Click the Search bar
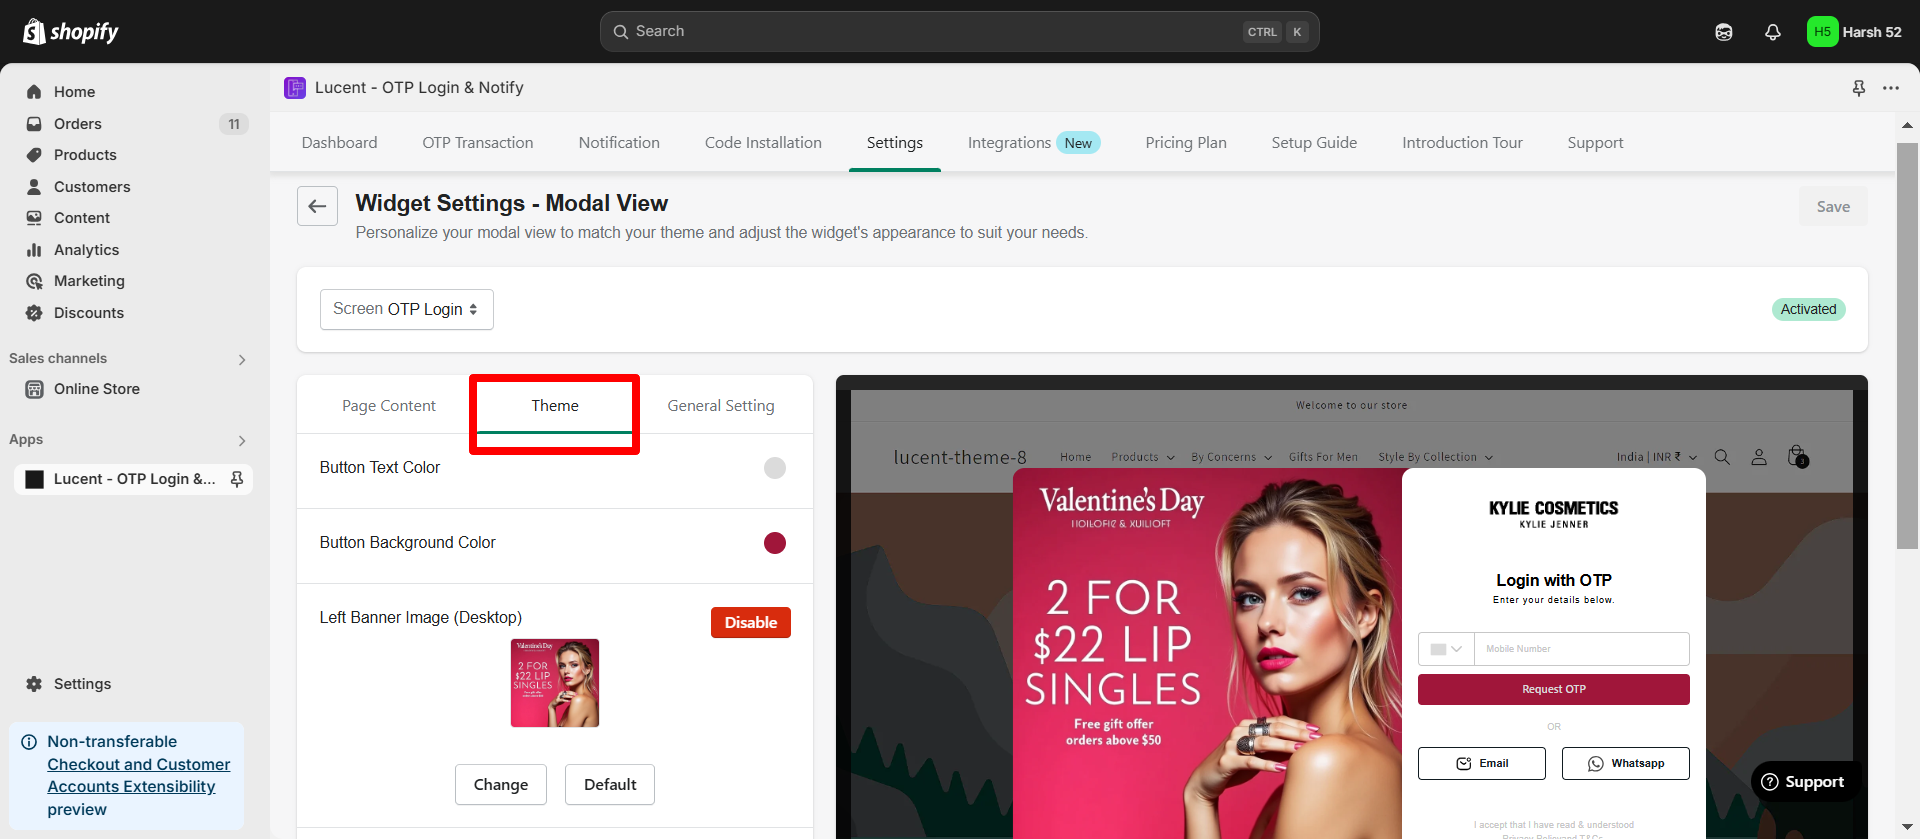 [x=959, y=32]
